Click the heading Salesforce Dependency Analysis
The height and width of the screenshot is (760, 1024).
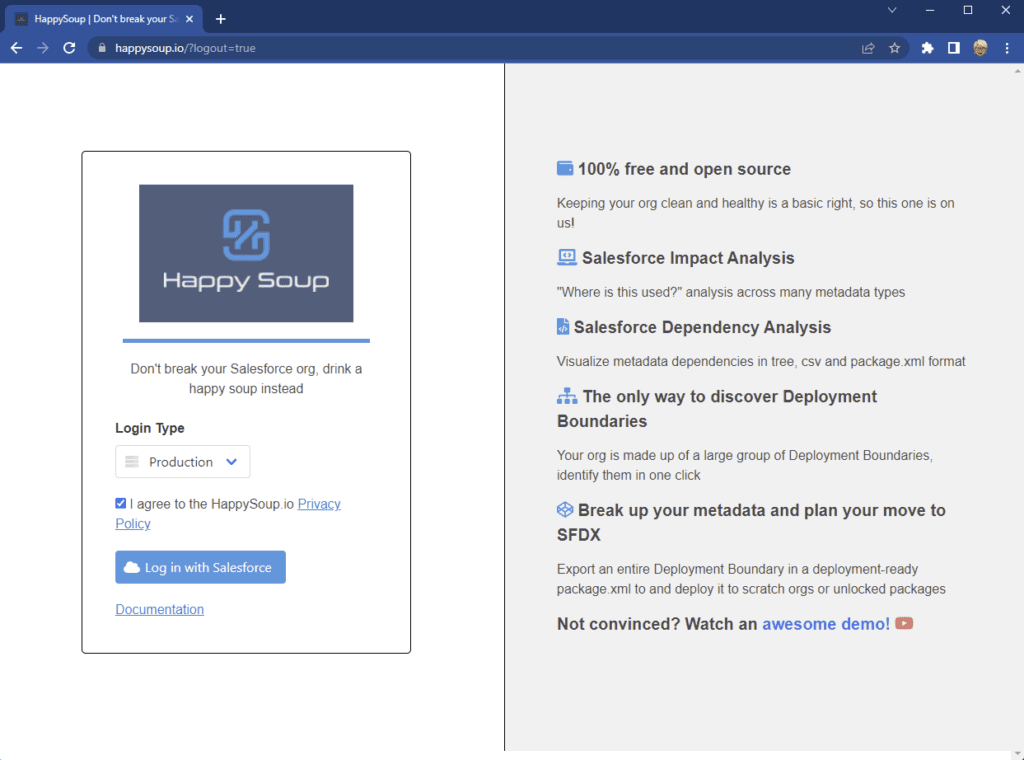point(702,327)
